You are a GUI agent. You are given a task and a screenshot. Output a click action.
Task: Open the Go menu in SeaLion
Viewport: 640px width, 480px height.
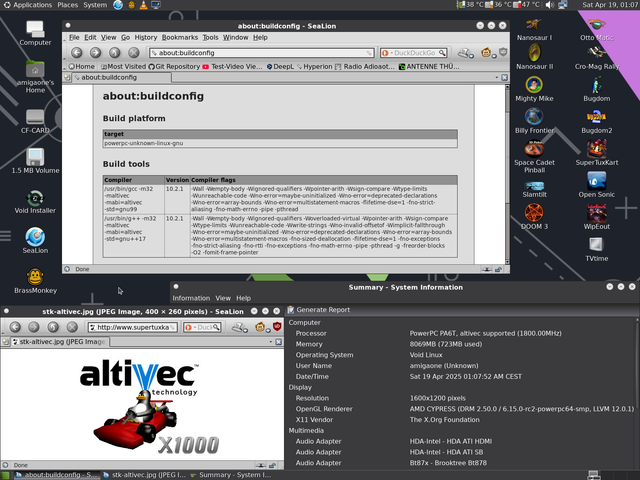tap(125, 37)
